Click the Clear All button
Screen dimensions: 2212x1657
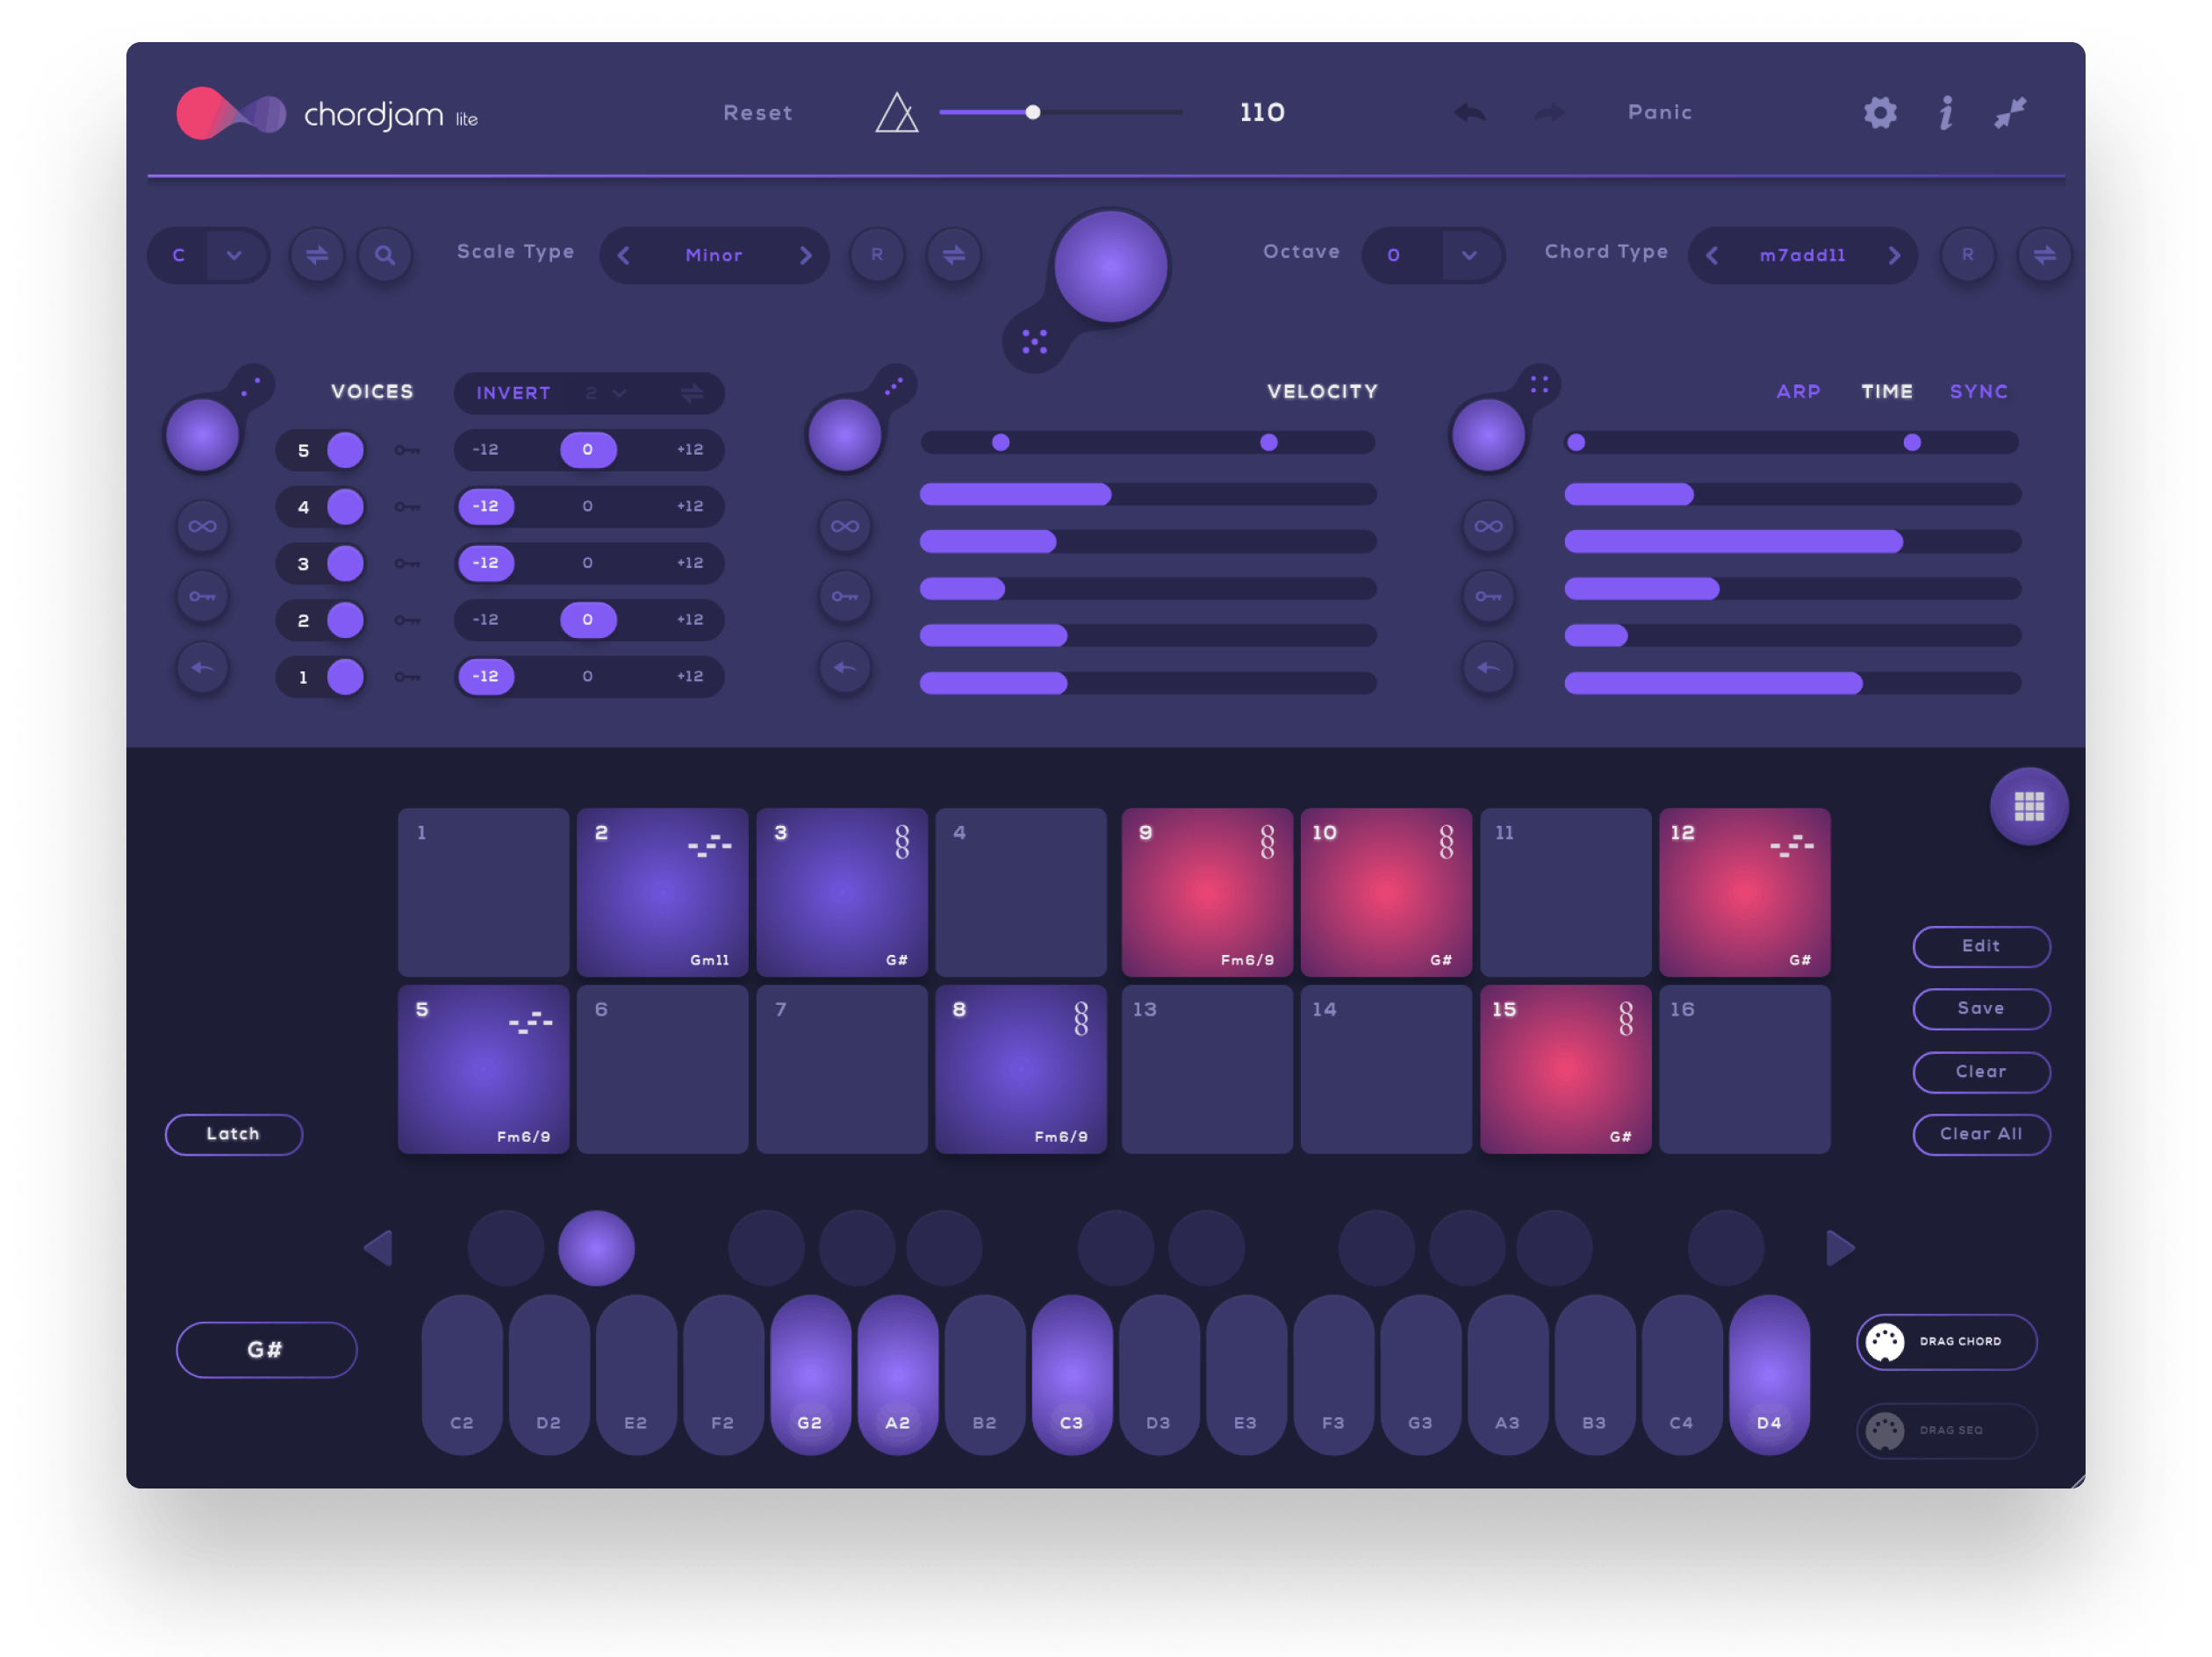click(x=1980, y=1134)
